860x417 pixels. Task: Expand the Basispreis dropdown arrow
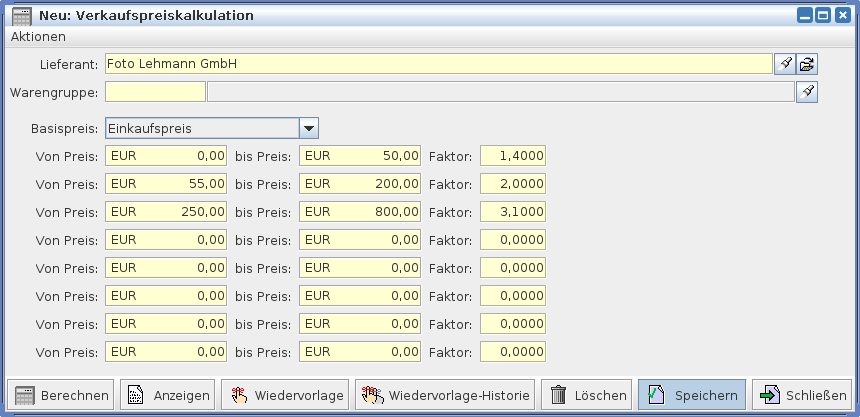coord(309,128)
